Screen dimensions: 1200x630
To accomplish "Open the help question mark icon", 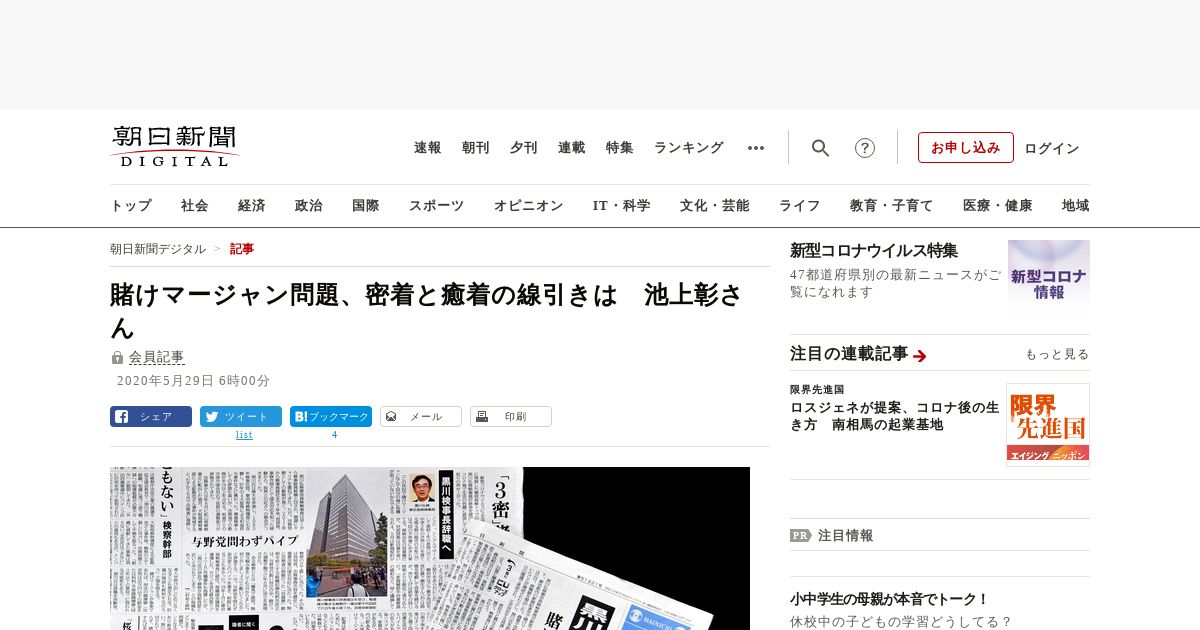I will click(865, 148).
